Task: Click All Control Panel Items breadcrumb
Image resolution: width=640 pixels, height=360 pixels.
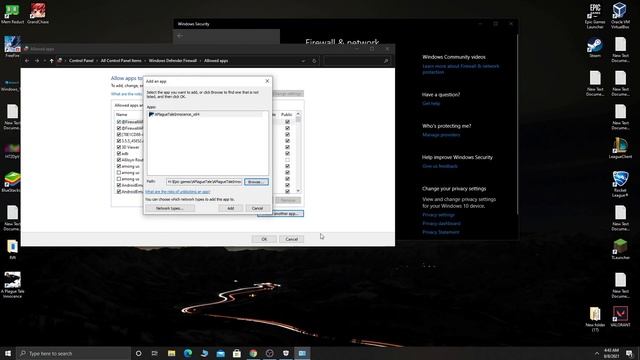Action: 121,60
